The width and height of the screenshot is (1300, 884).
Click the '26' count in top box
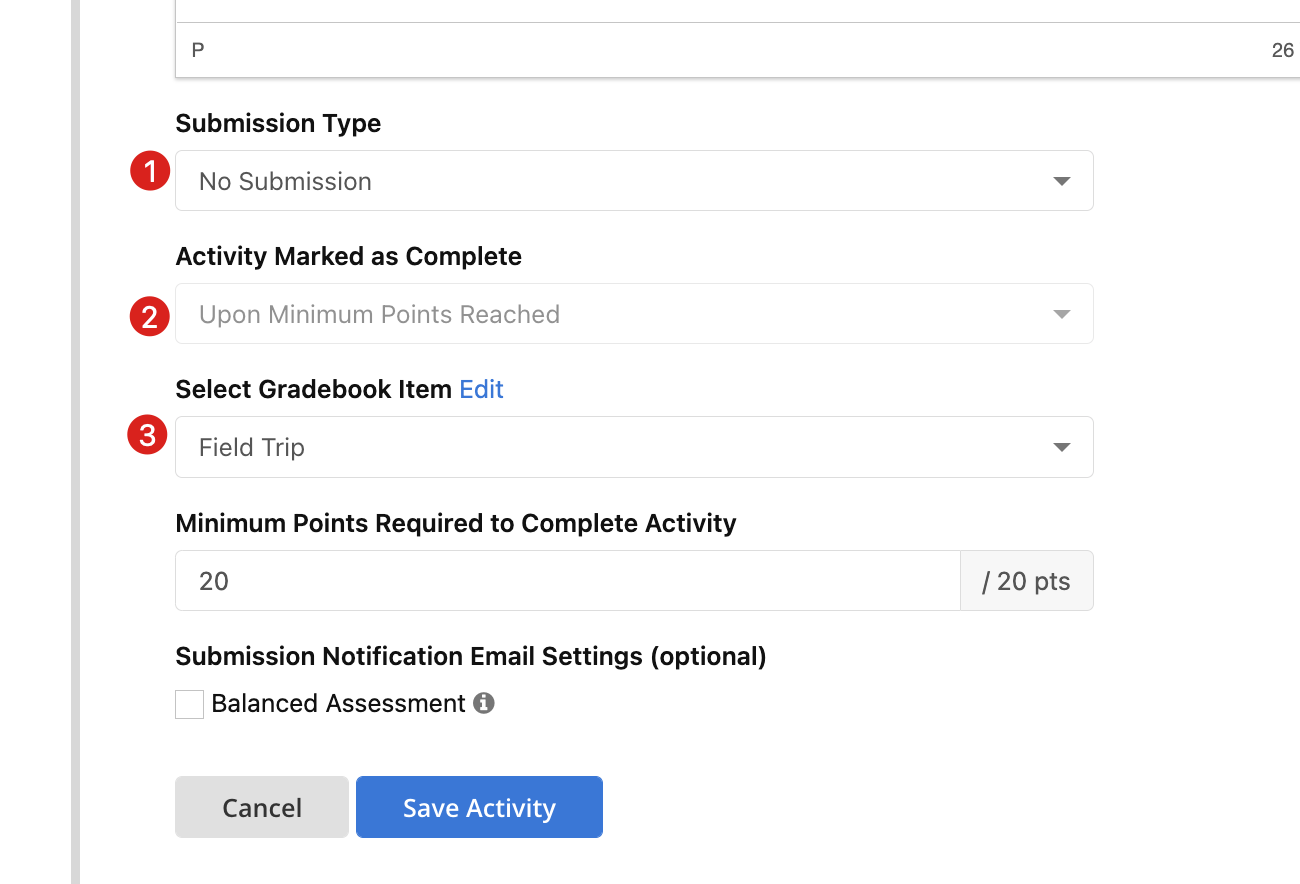[x=1282, y=50]
